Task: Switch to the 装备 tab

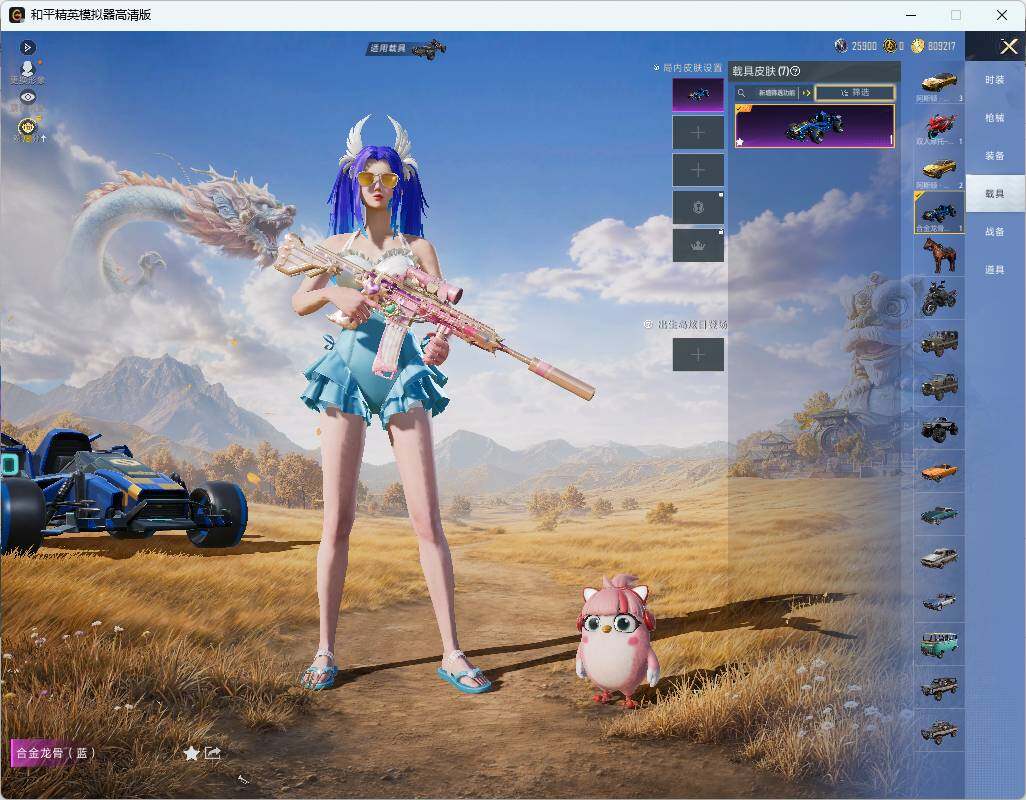Action: [995, 156]
